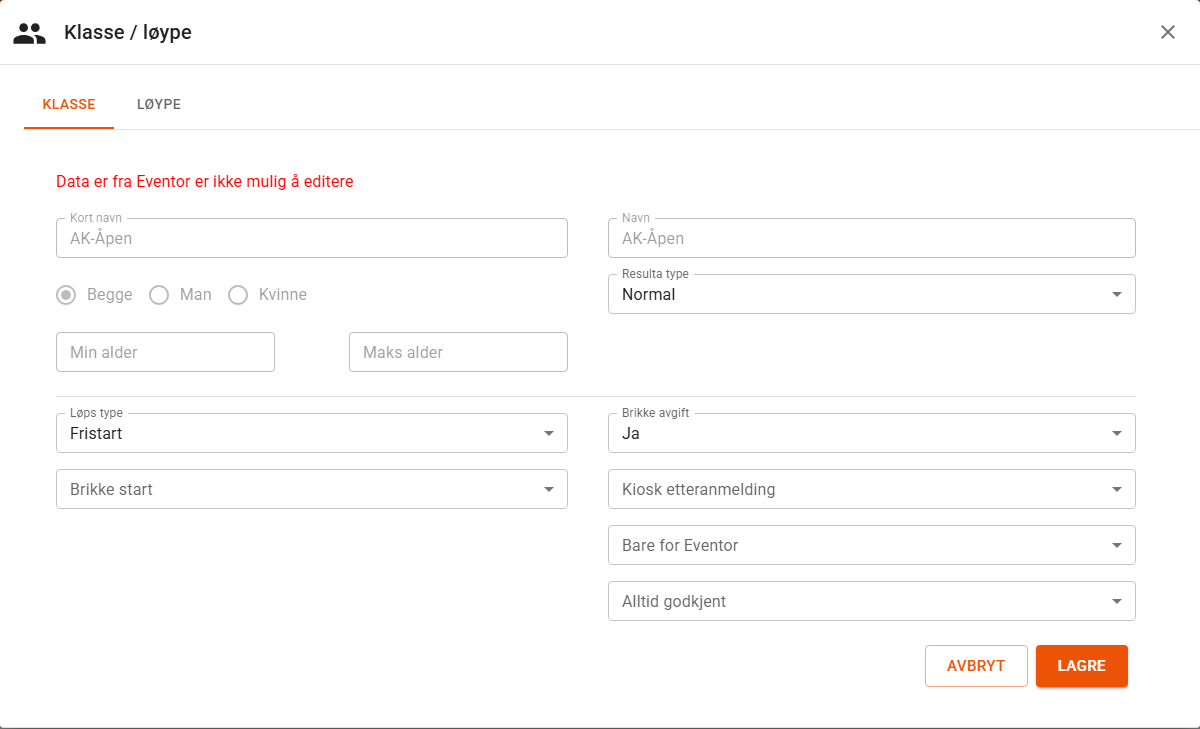This screenshot has height=729, width=1200.
Task: Click the people group icon in header
Action: (x=30, y=33)
